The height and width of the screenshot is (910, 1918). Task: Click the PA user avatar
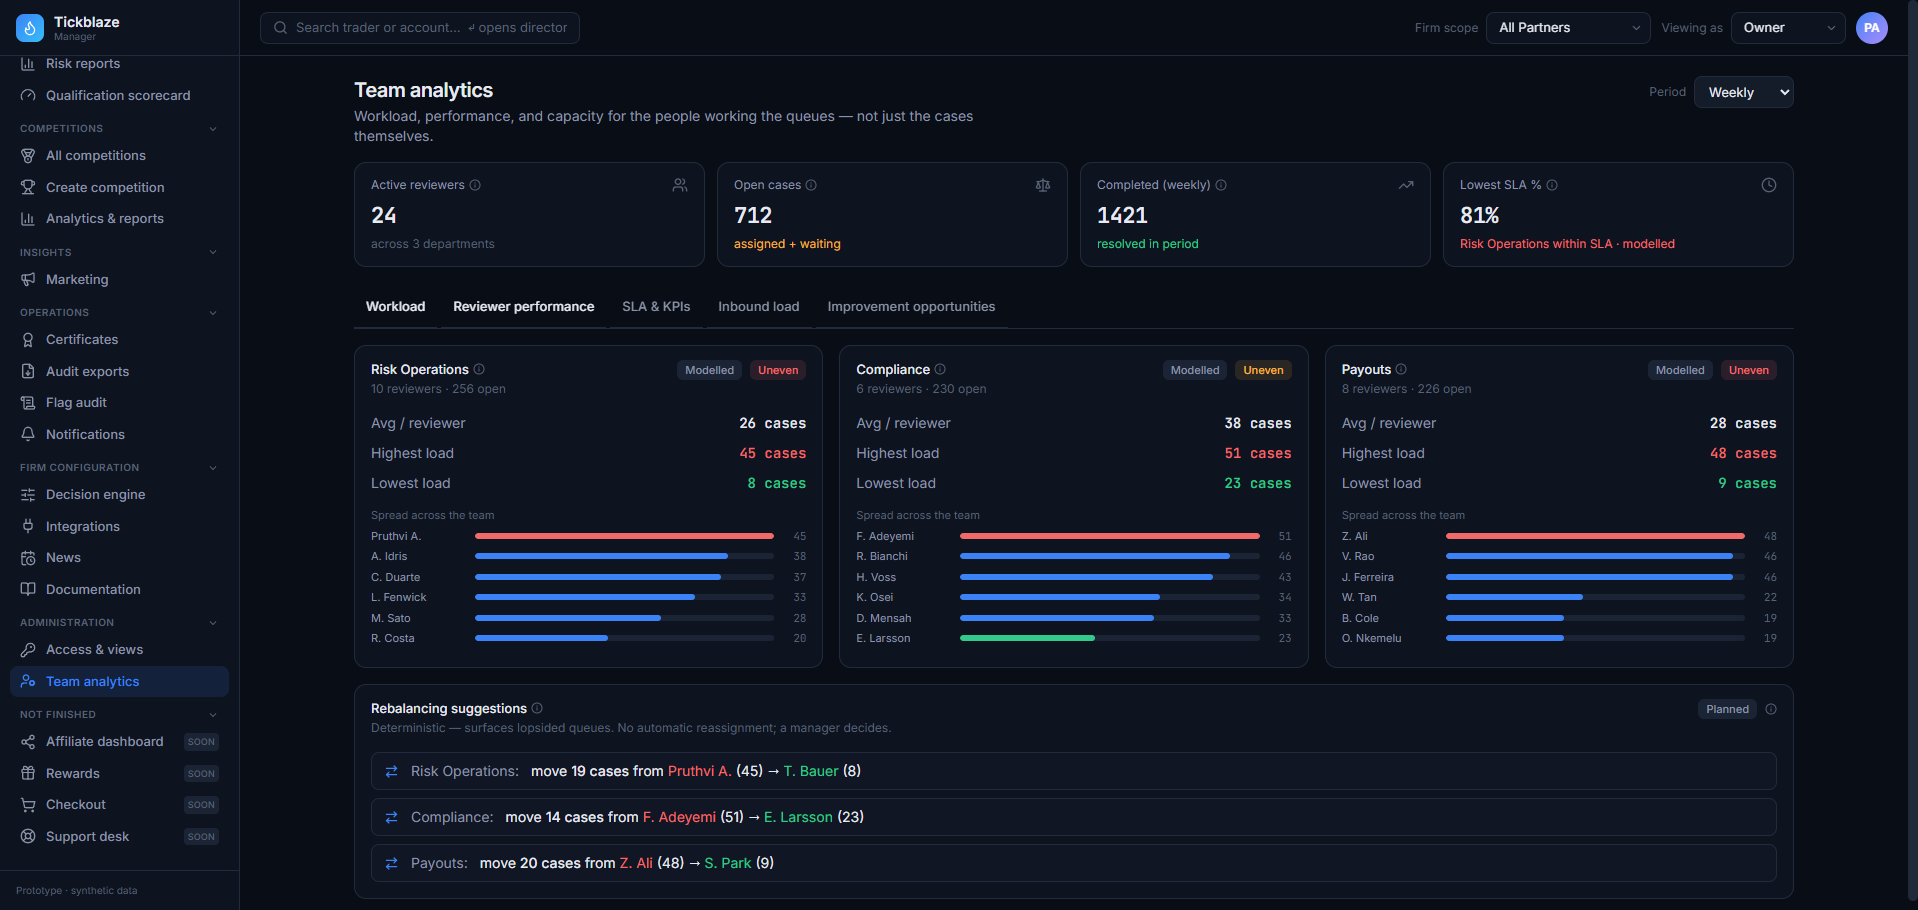(1872, 28)
